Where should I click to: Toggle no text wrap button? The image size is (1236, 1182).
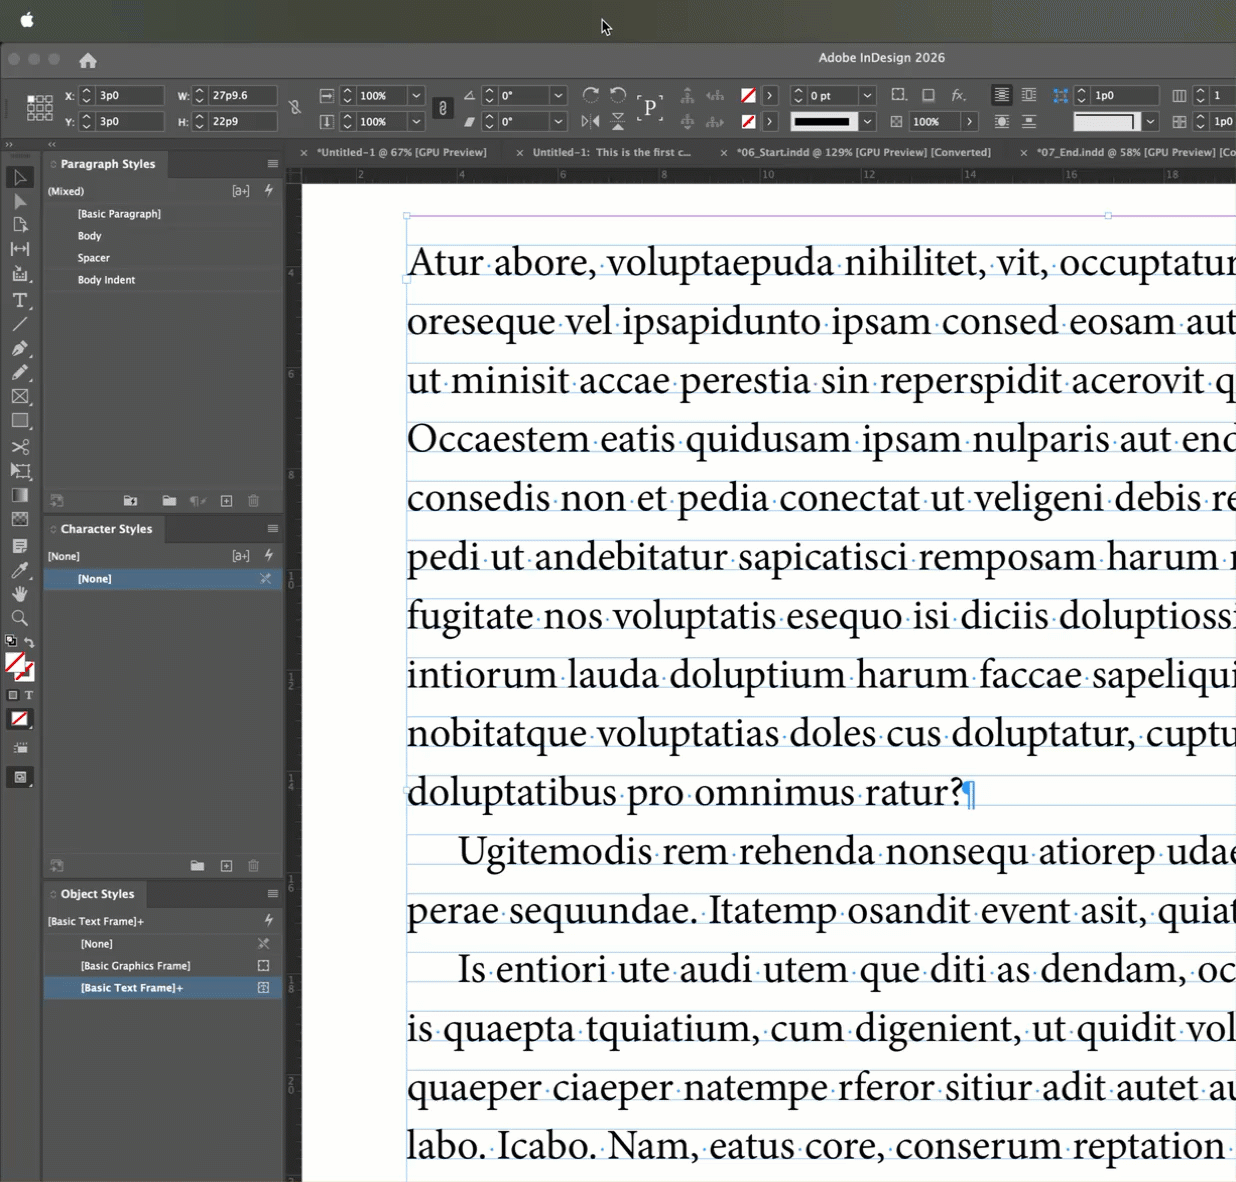point(1001,95)
